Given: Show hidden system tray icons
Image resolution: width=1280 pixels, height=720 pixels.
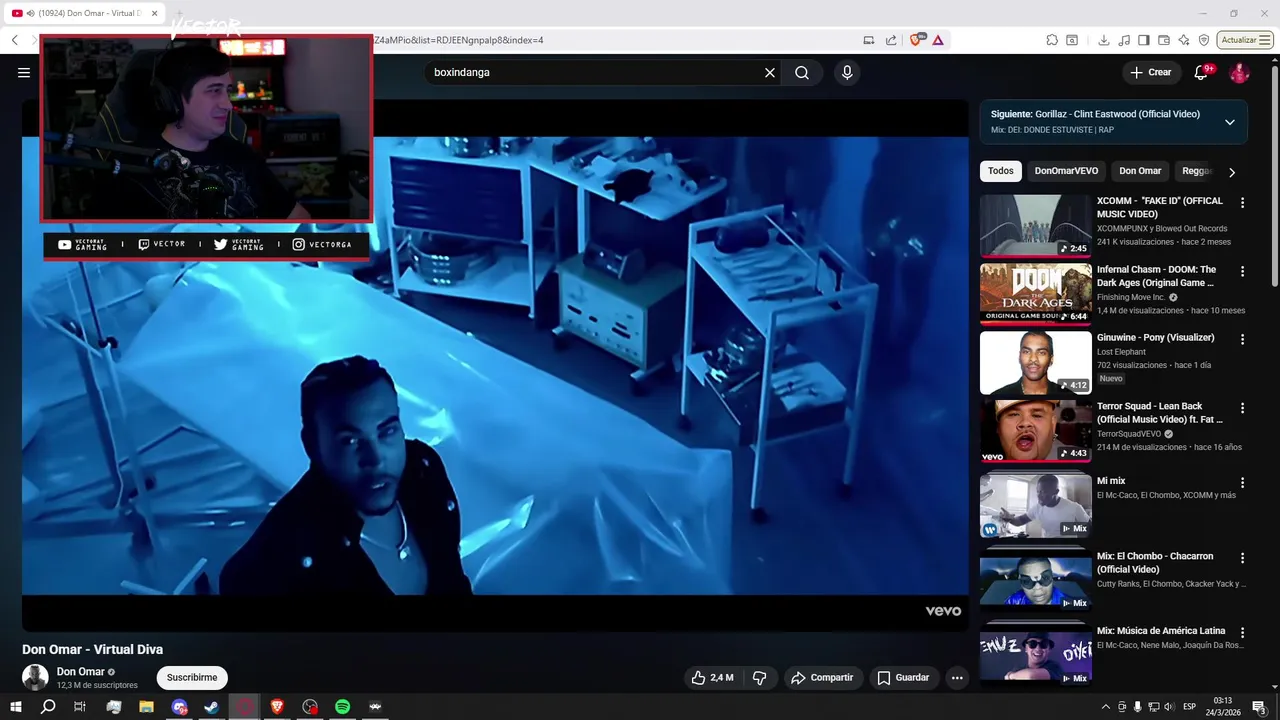Looking at the screenshot, I should pos(1105,707).
